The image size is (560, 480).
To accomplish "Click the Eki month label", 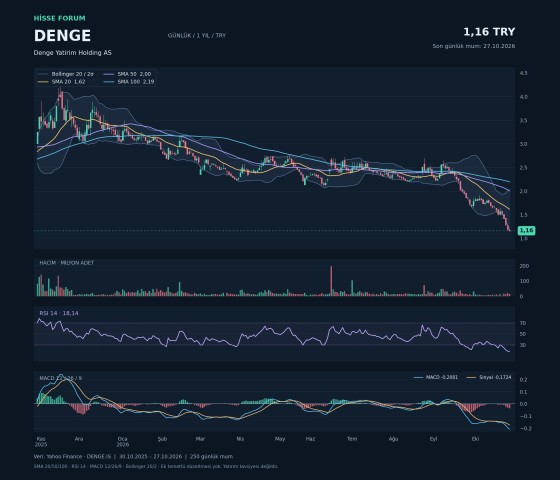I will click(x=475, y=439).
